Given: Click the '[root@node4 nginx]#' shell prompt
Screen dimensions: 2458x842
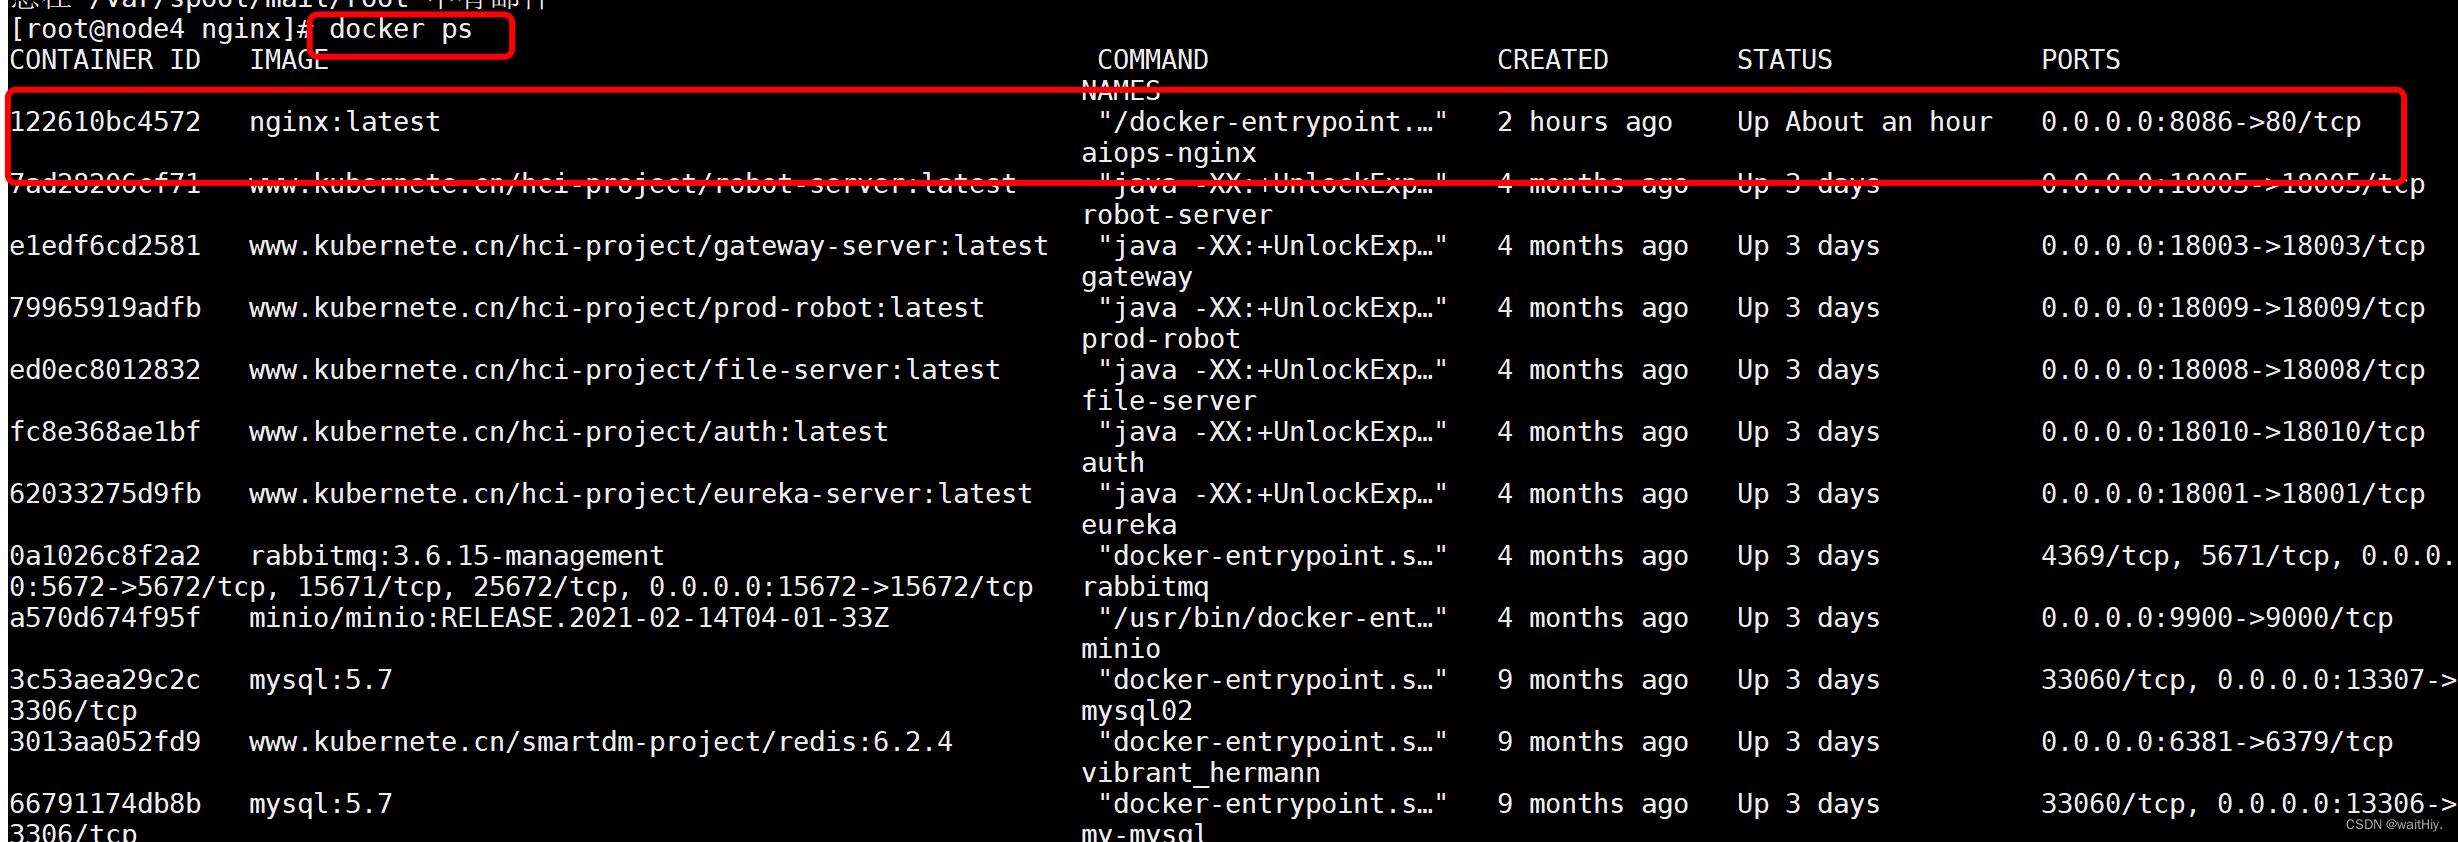Looking at the screenshot, I should pos(160,30).
